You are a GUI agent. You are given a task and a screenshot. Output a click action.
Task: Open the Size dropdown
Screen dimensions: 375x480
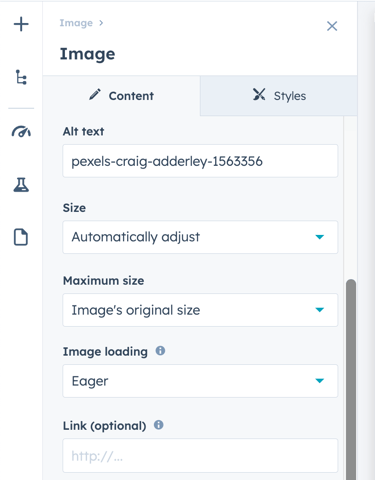pos(200,237)
